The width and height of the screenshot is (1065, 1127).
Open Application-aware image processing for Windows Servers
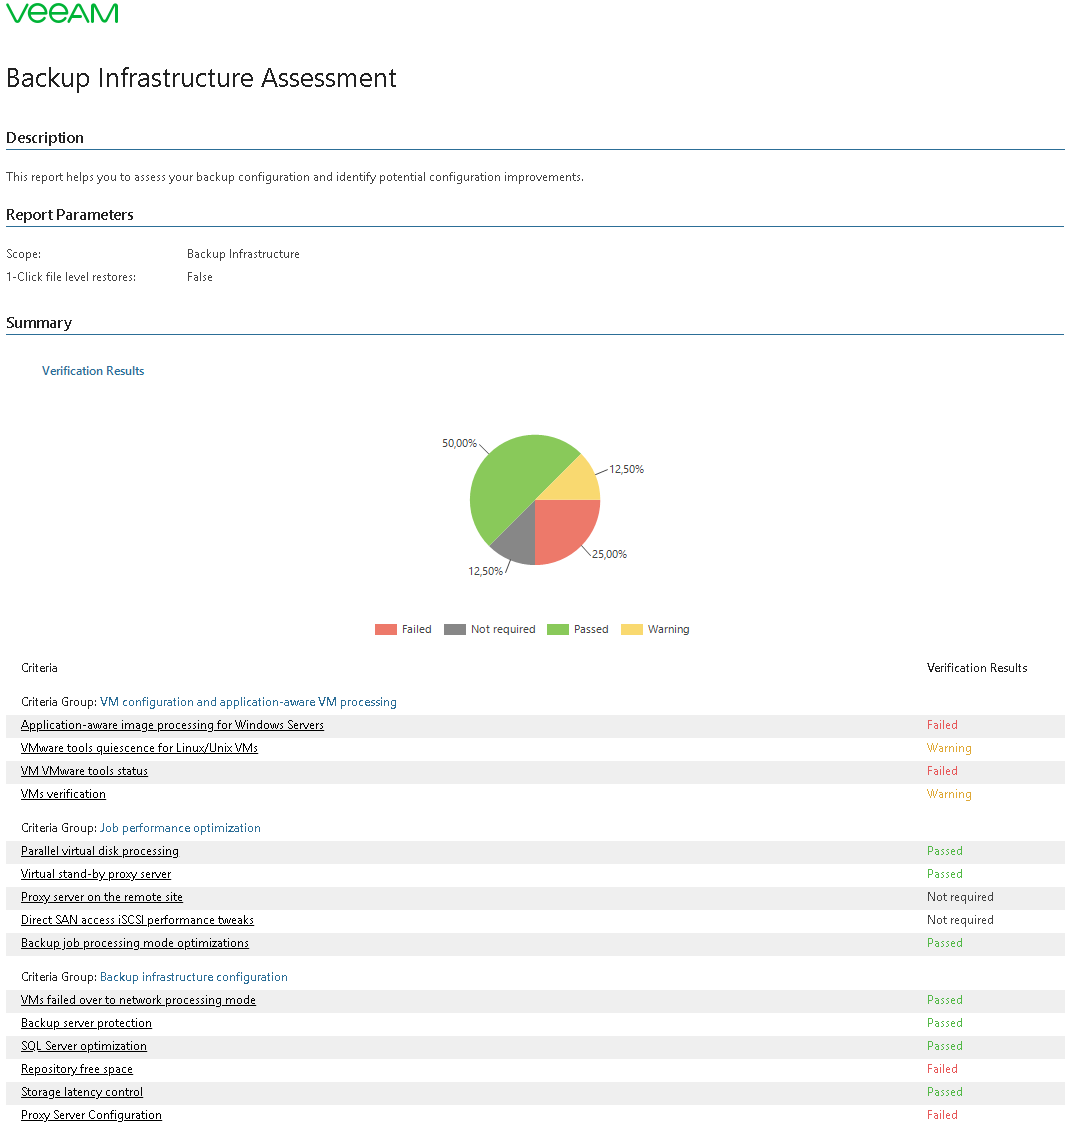(172, 725)
